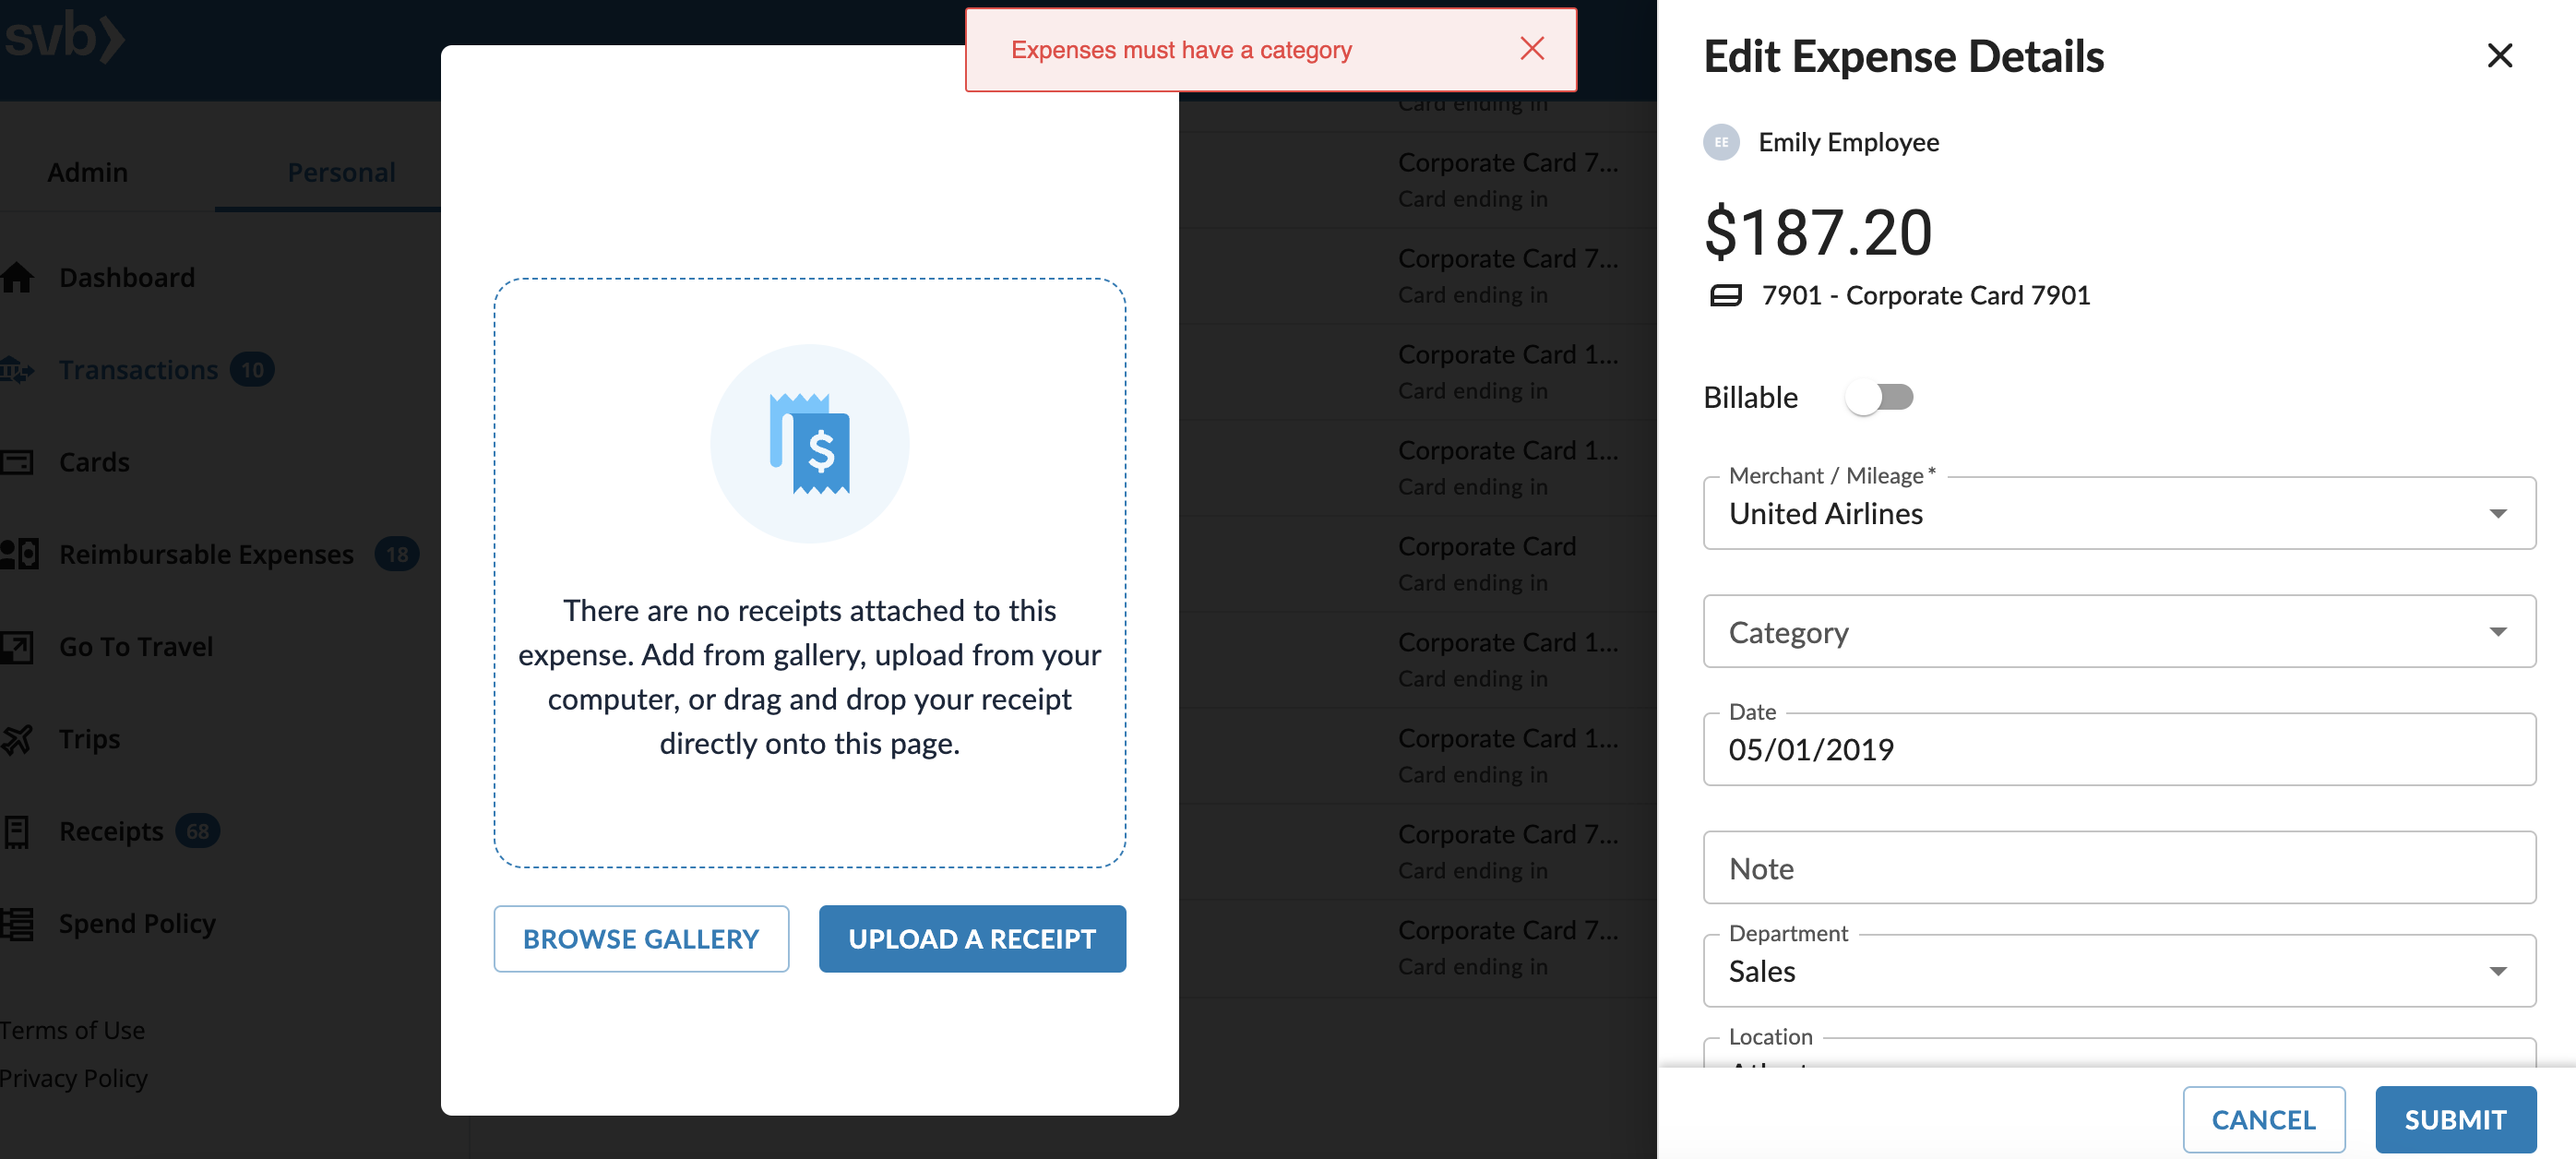
Task: Close the Edit Expense Details panel
Action: point(2499,56)
